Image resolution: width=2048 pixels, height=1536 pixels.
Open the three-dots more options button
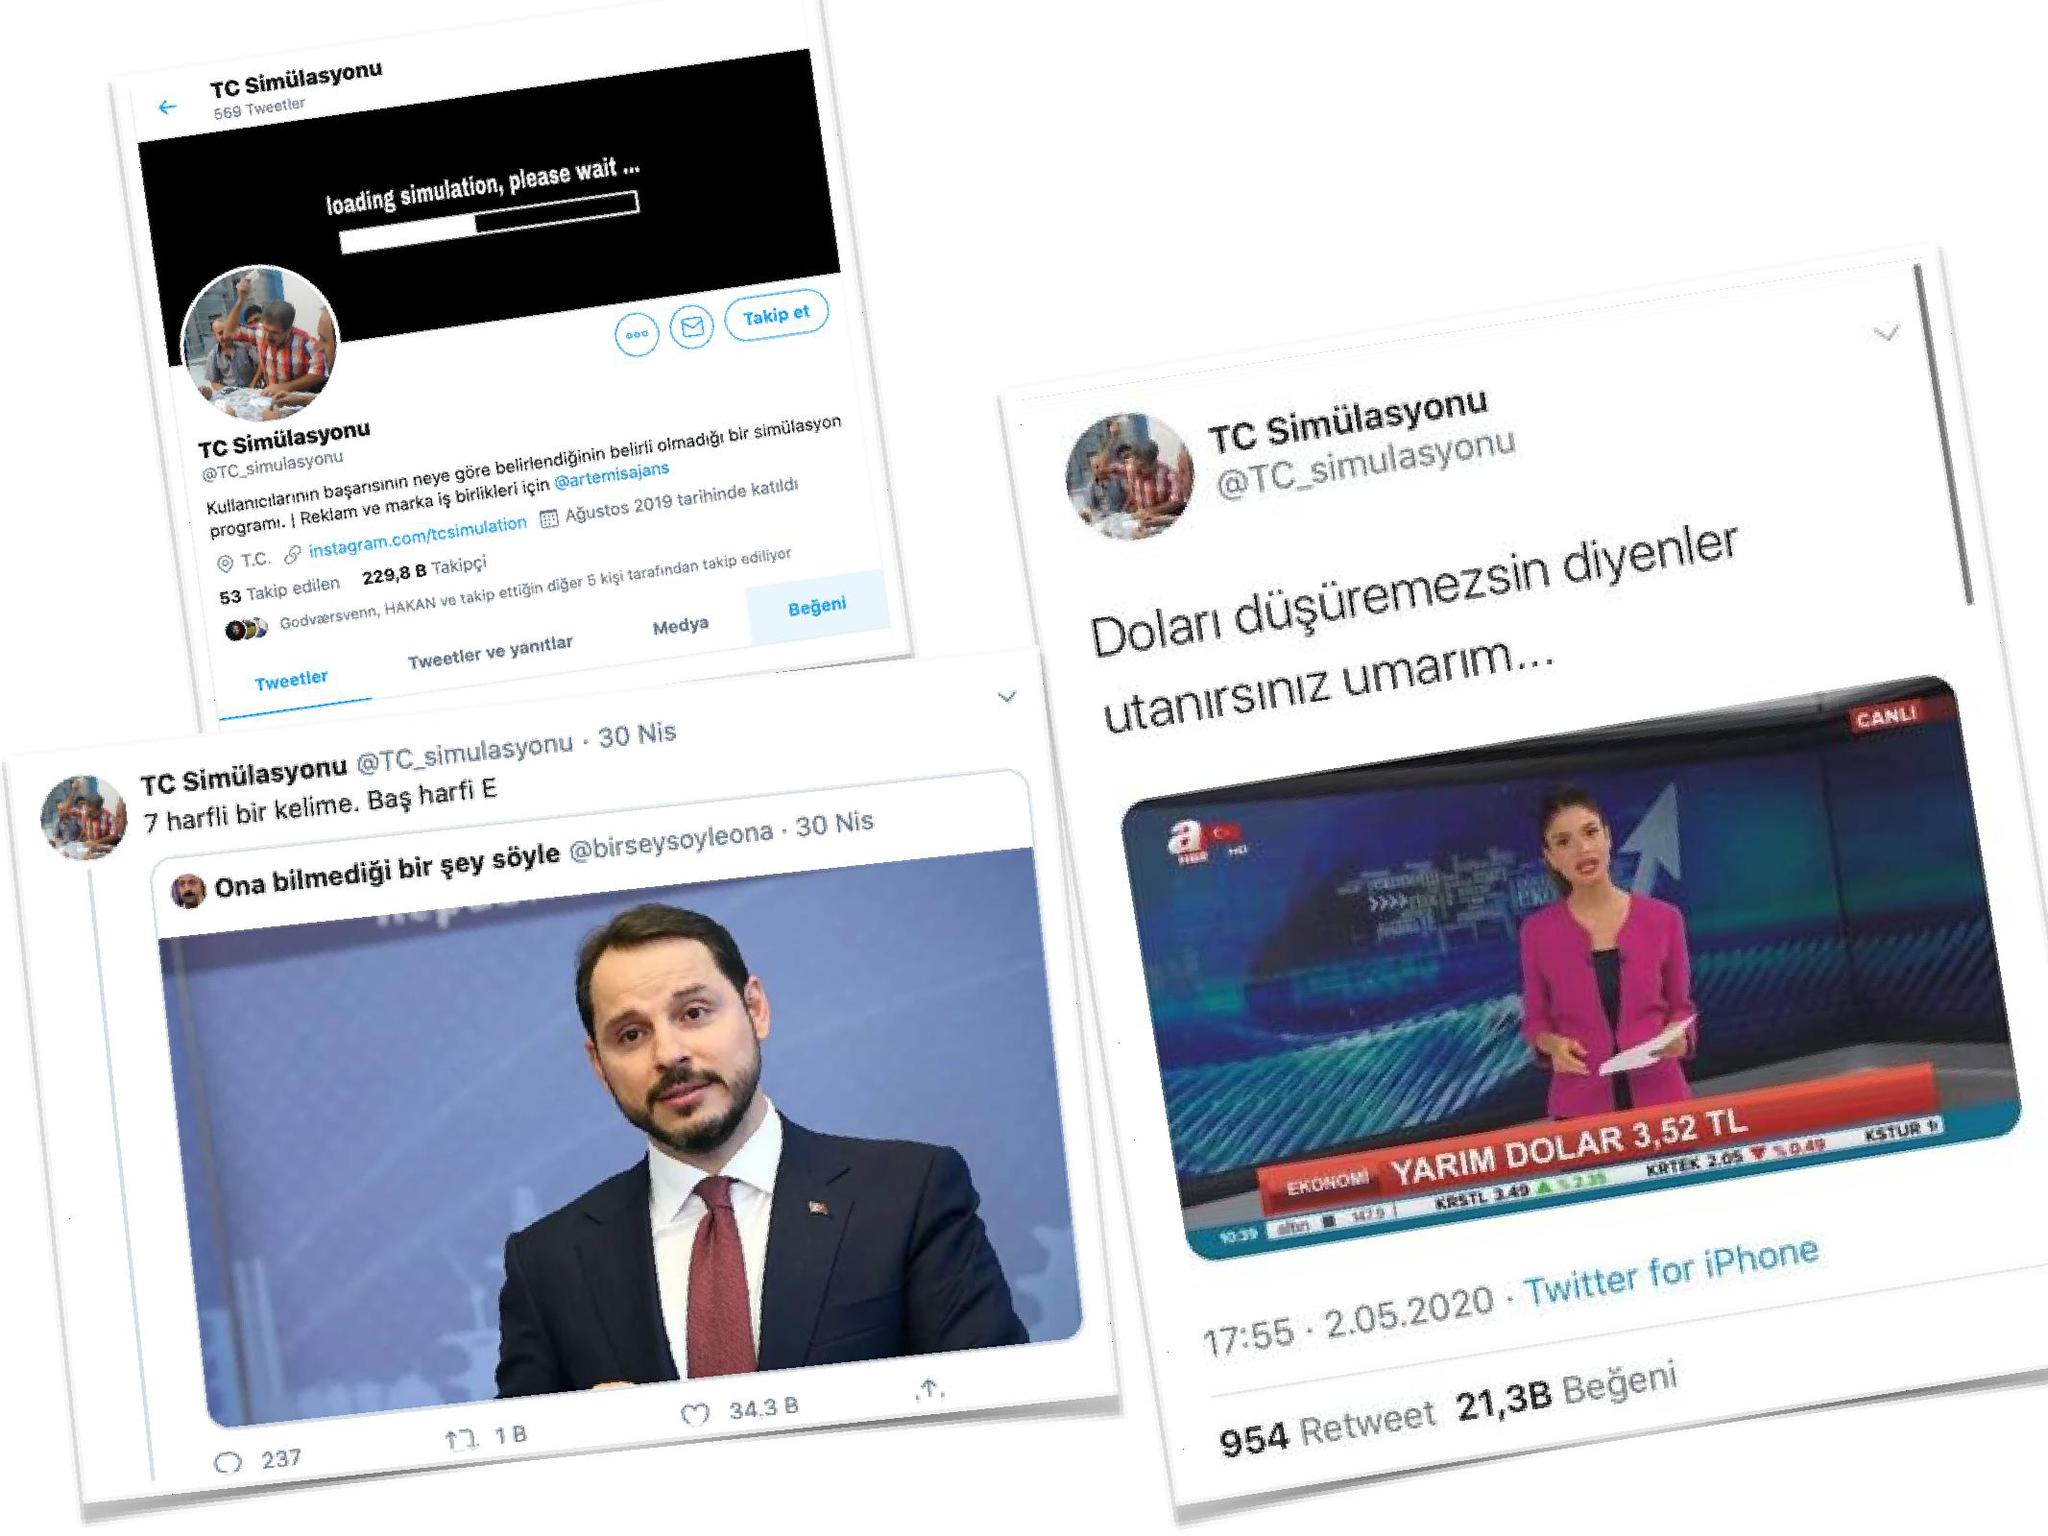point(637,334)
